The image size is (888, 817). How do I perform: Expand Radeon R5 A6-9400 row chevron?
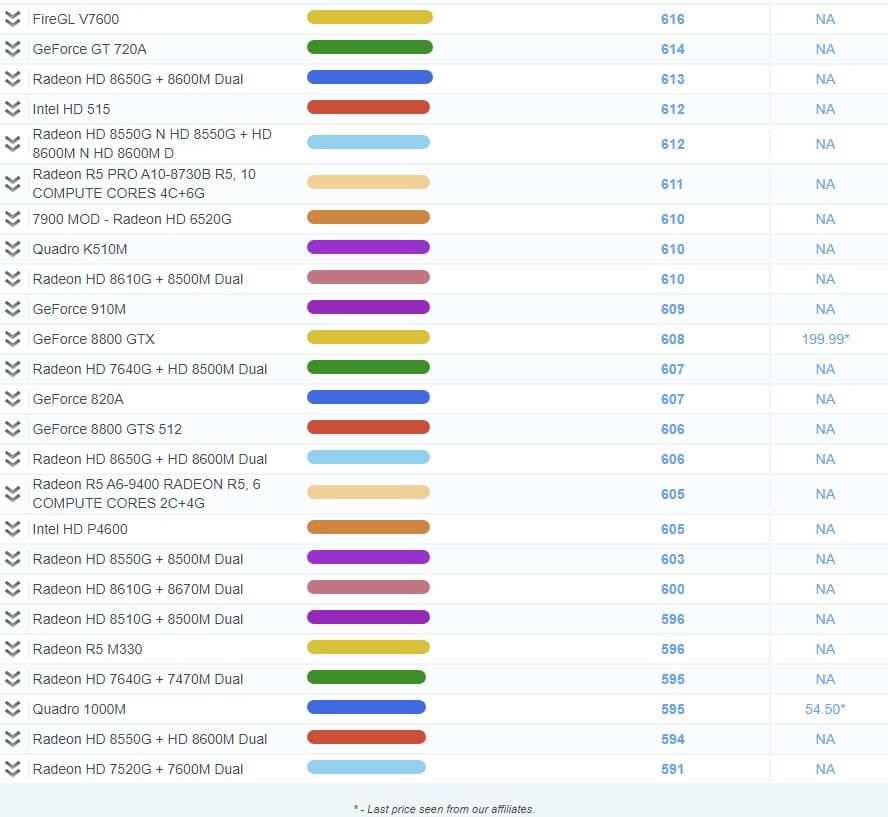click(x=12, y=494)
